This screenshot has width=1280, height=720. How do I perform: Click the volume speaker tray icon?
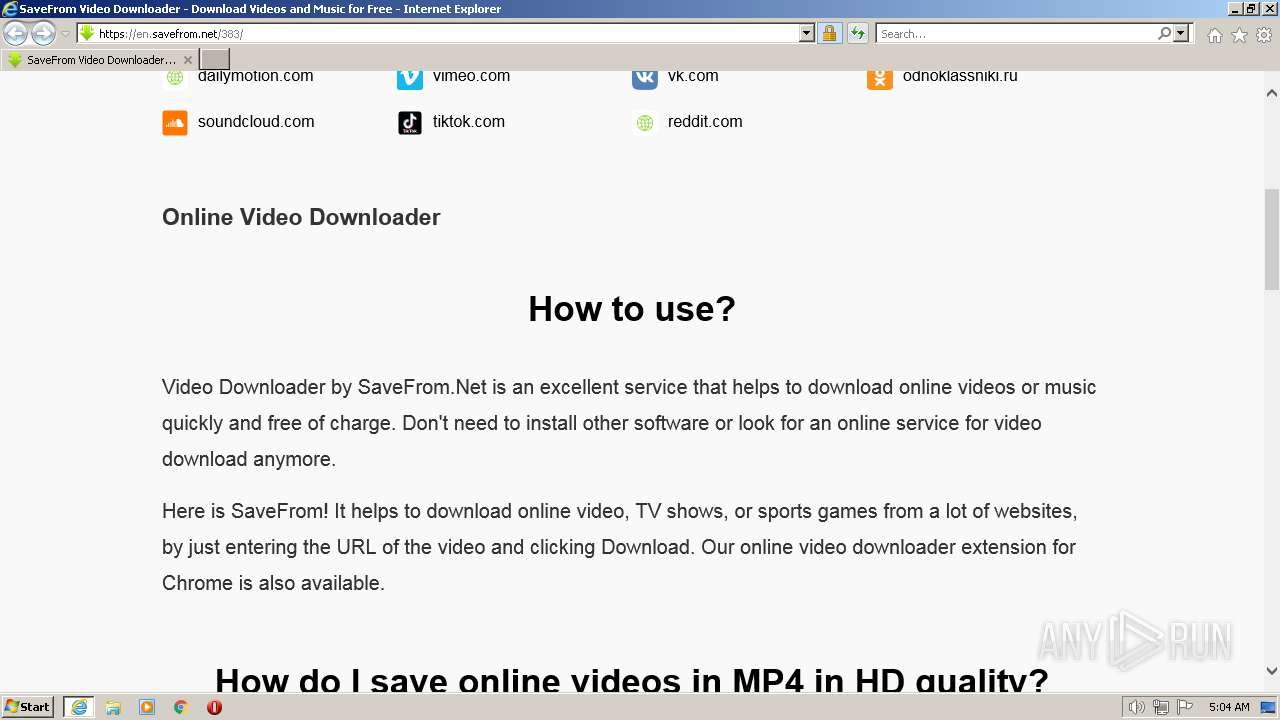[x=1137, y=707]
